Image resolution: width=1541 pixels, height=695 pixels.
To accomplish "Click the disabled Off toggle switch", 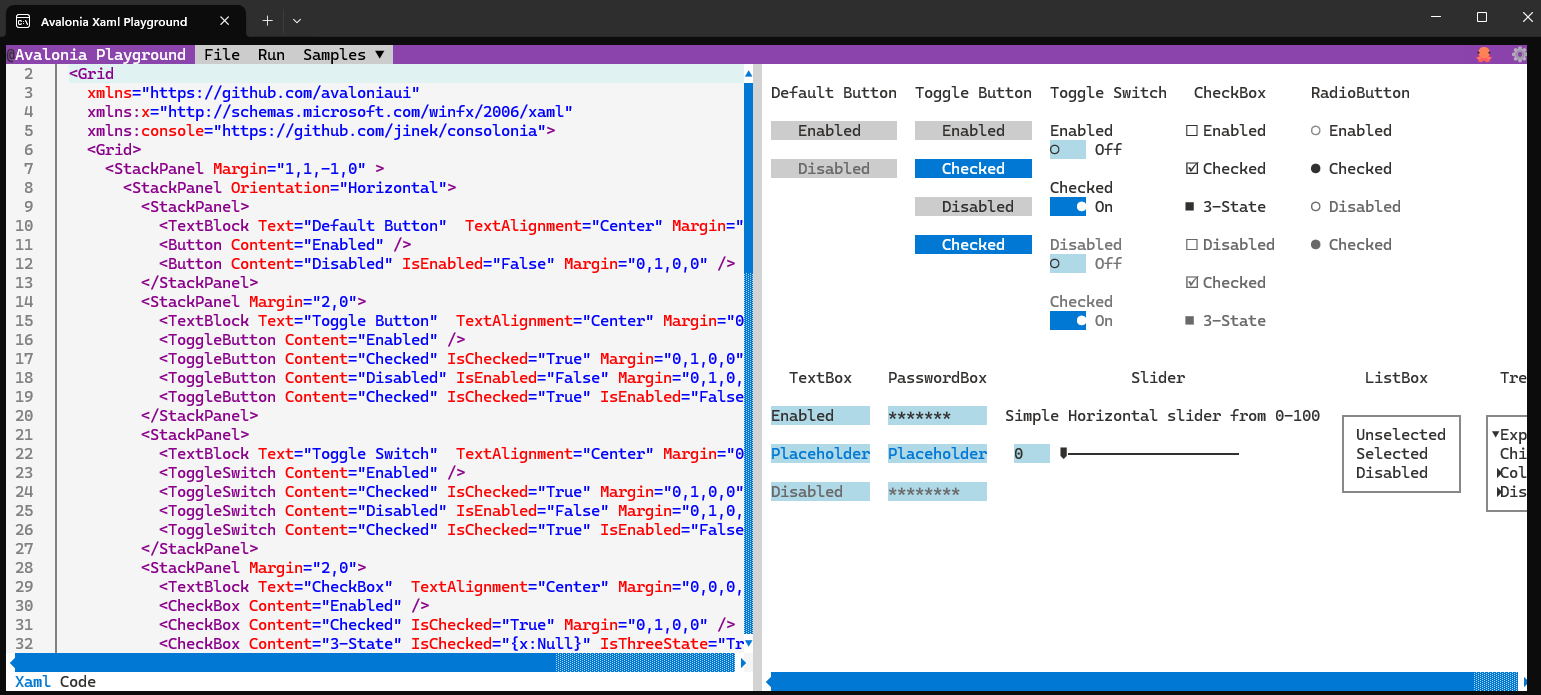I will 1067,264.
